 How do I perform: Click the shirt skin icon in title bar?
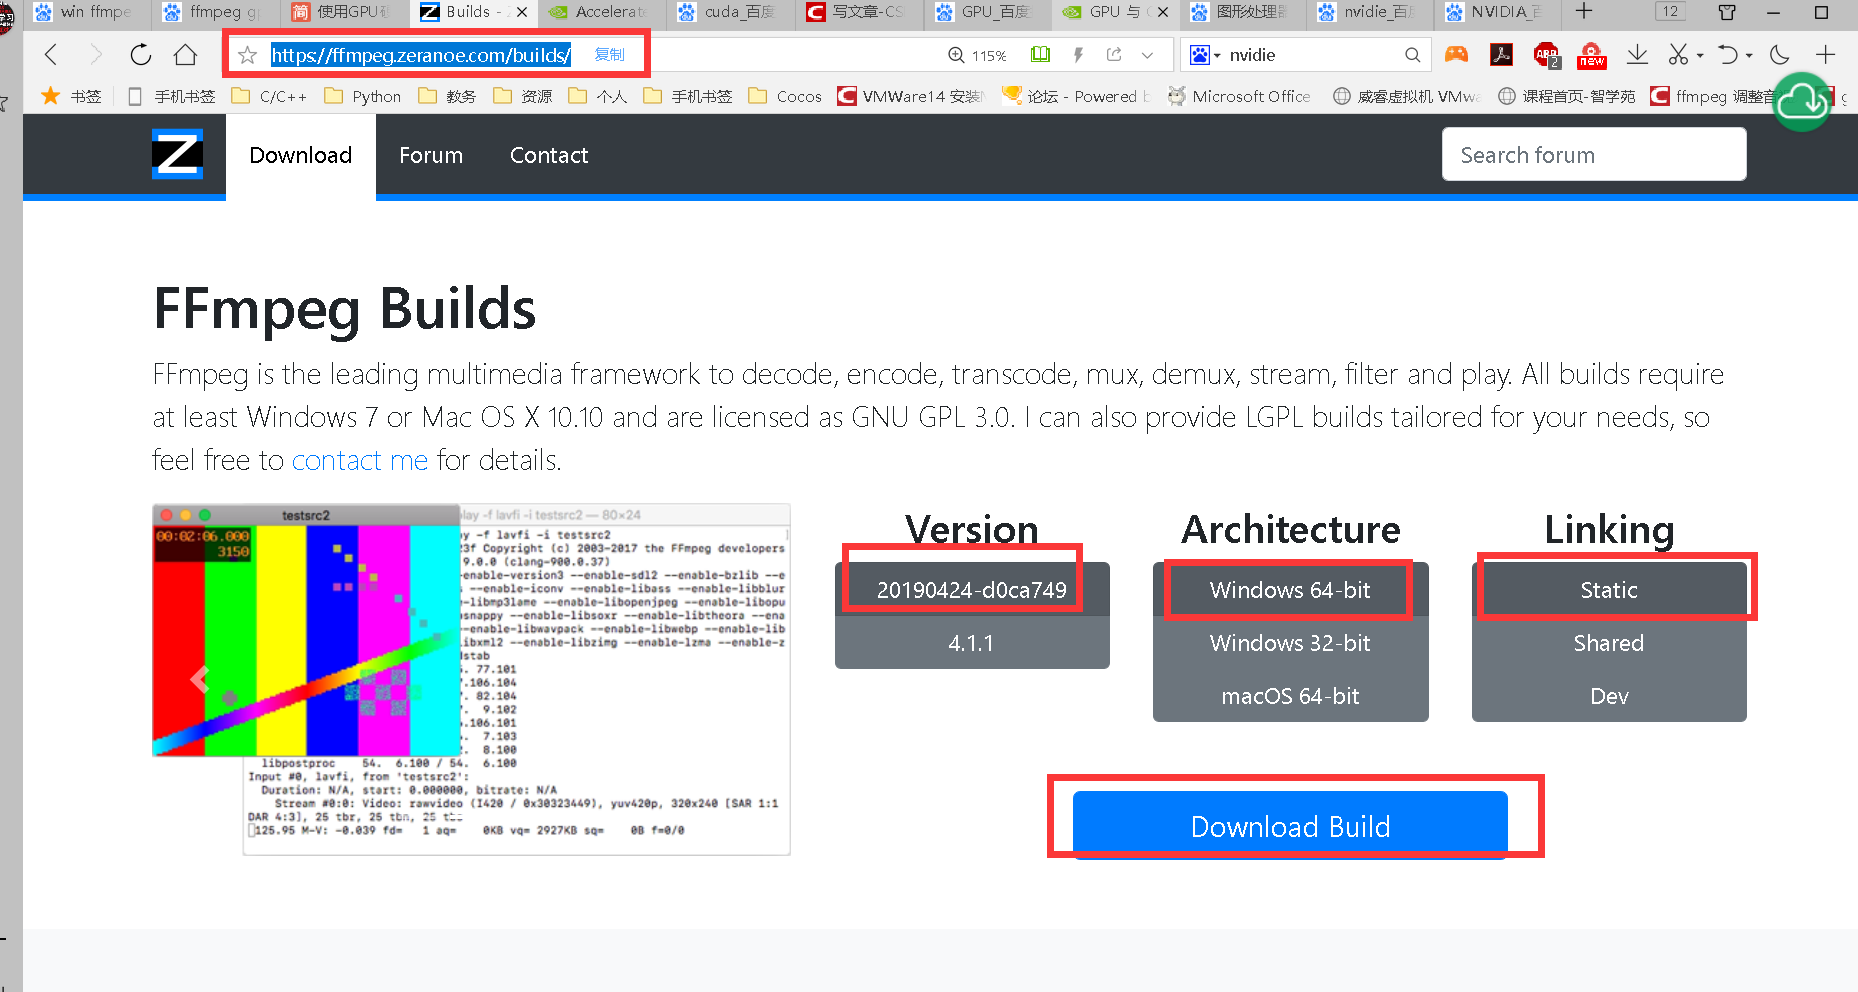coord(1726,12)
